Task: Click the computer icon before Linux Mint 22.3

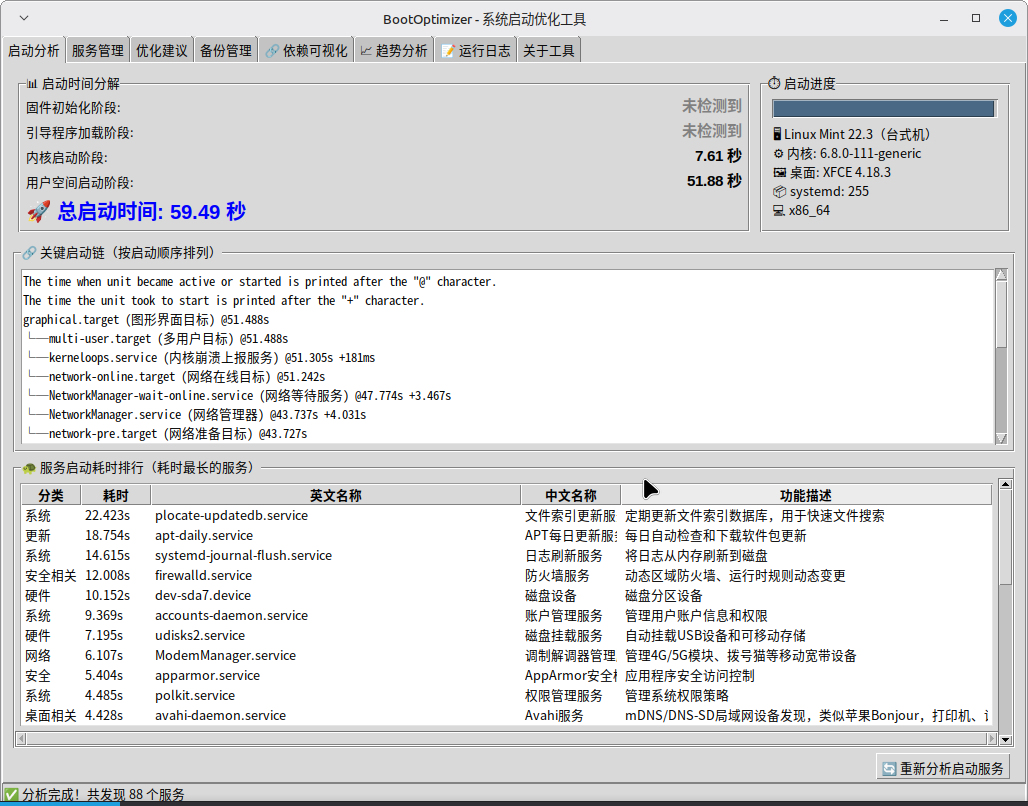Action: (778, 134)
